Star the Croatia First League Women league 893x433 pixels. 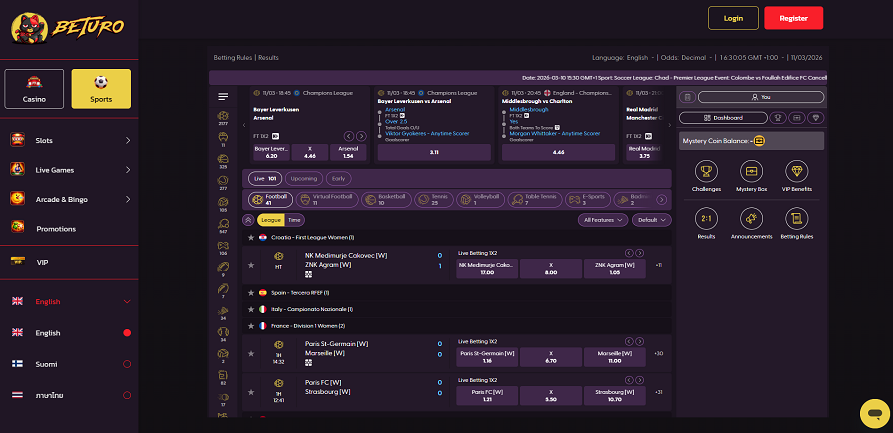click(x=251, y=238)
